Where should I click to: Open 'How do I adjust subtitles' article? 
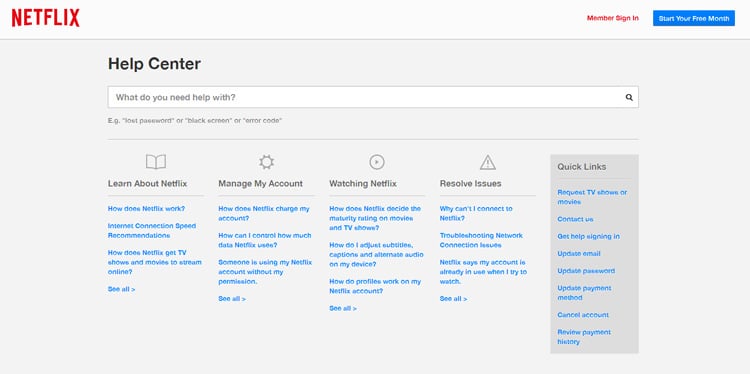coord(376,254)
